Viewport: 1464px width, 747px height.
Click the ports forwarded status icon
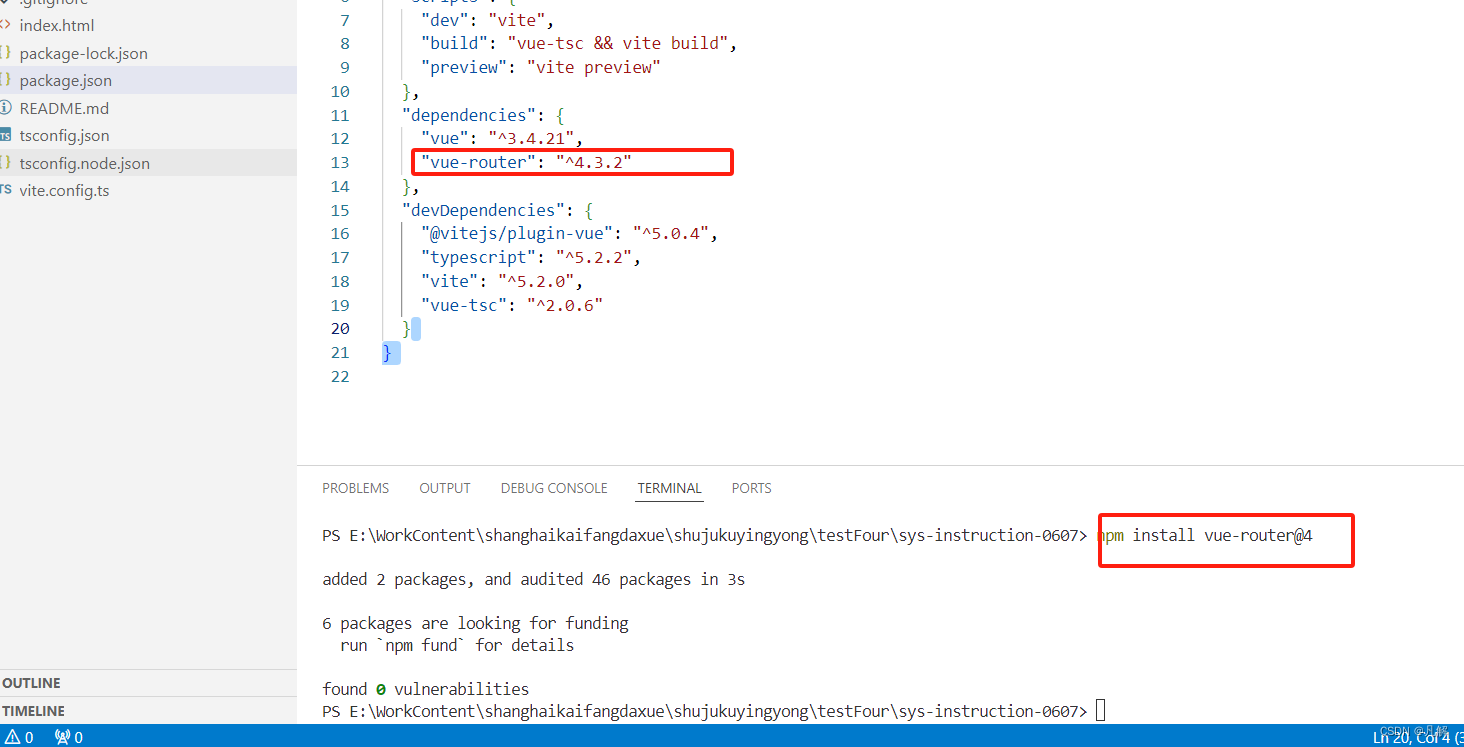click(x=68, y=737)
